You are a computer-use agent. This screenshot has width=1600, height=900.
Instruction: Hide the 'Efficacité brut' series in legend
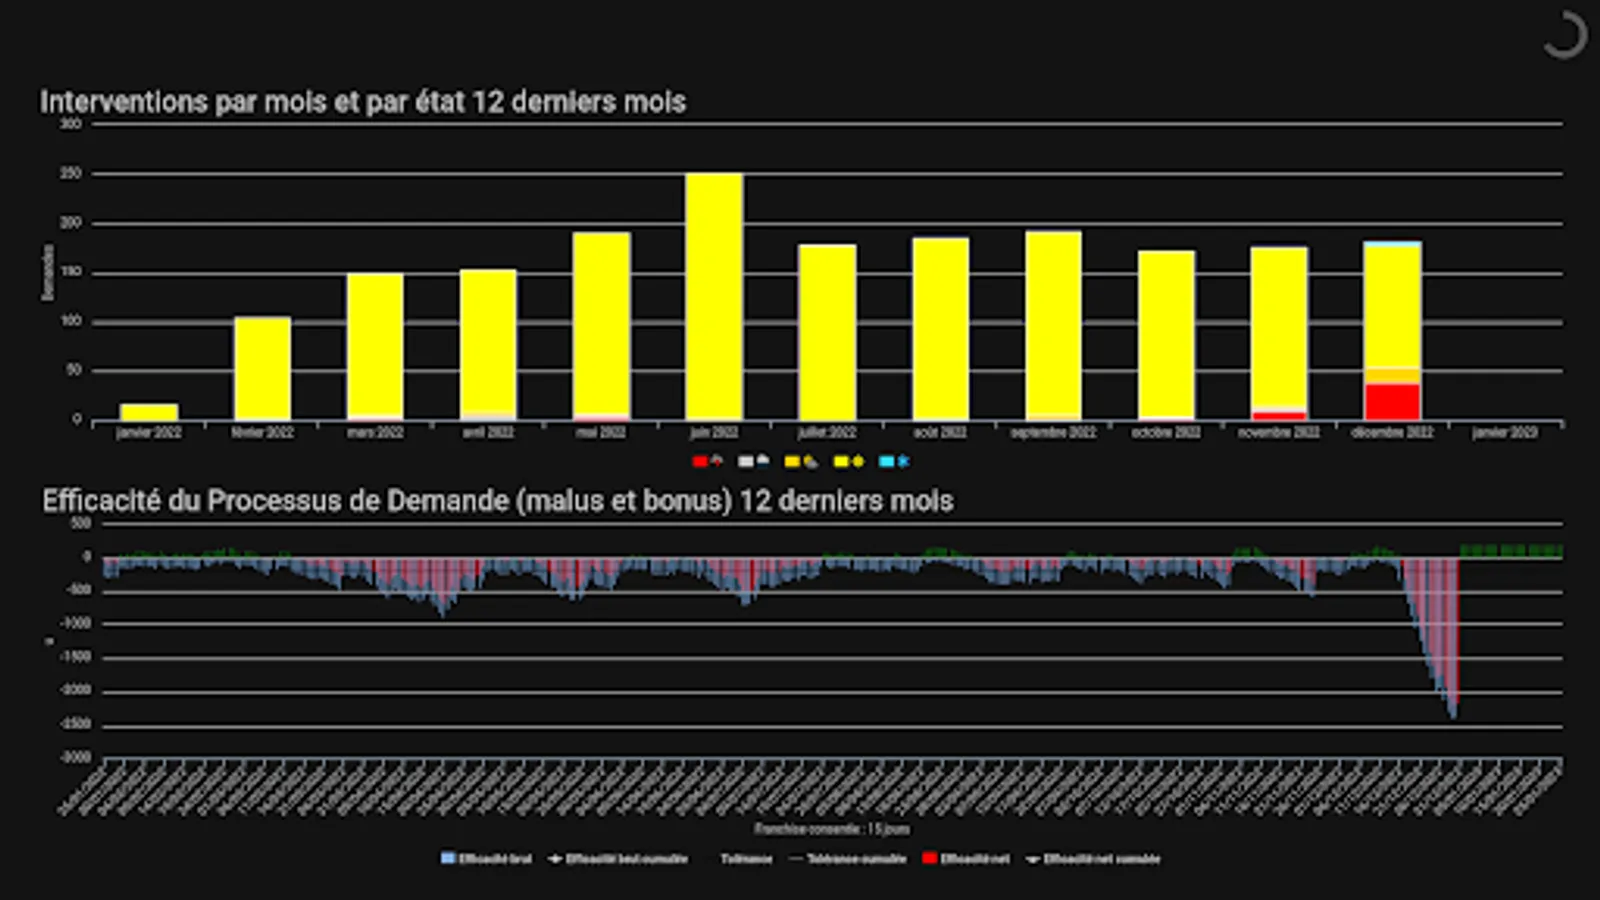[487, 858]
